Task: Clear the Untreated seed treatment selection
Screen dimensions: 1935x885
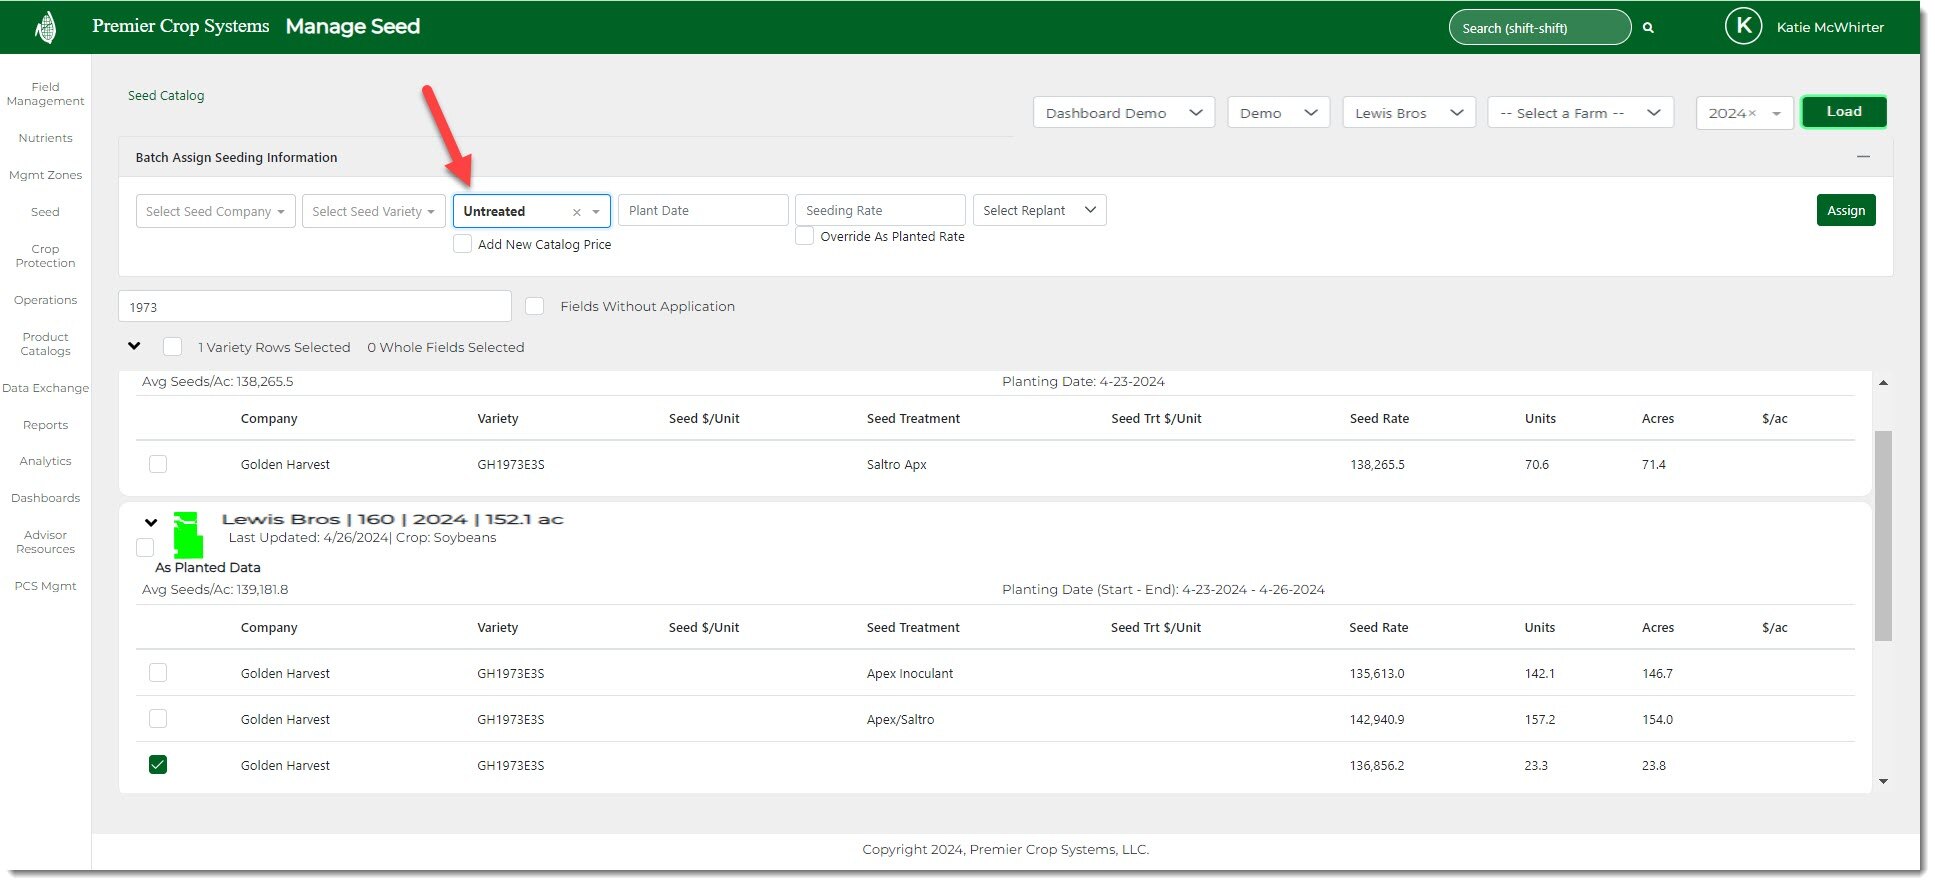Action: tap(577, 212)
